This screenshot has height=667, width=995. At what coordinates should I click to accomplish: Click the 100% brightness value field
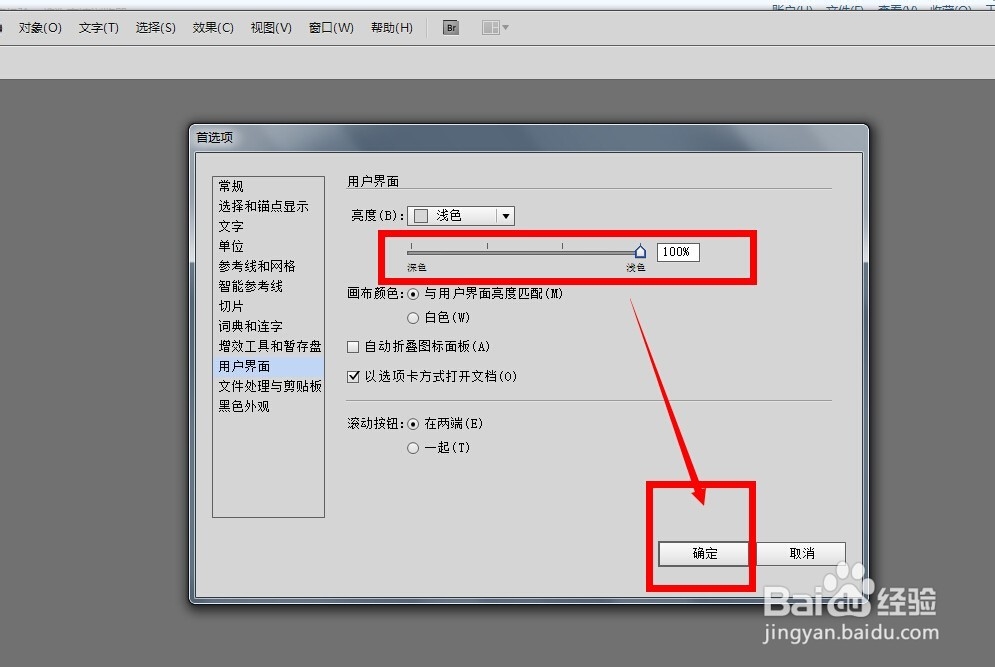[x=677, y=251]
